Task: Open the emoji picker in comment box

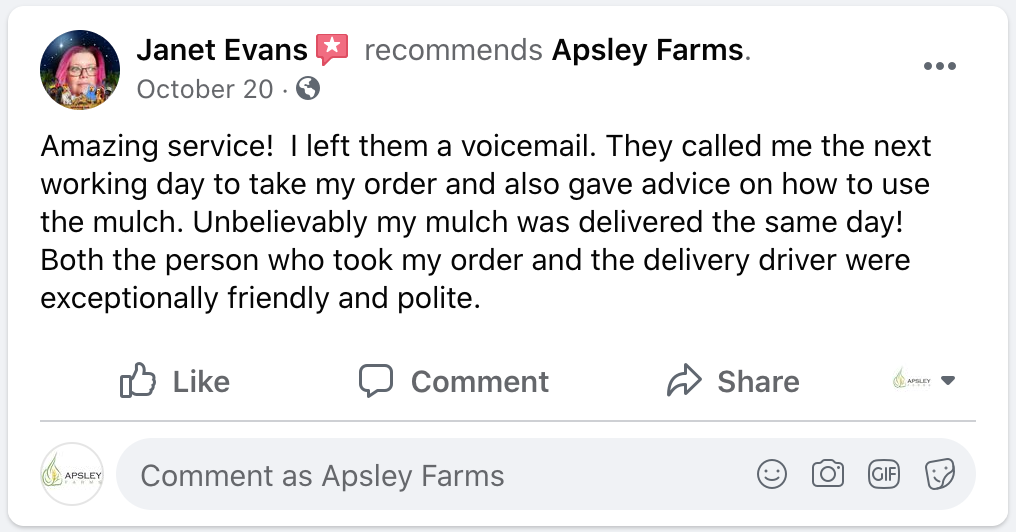Action: [x=772, y=475]
